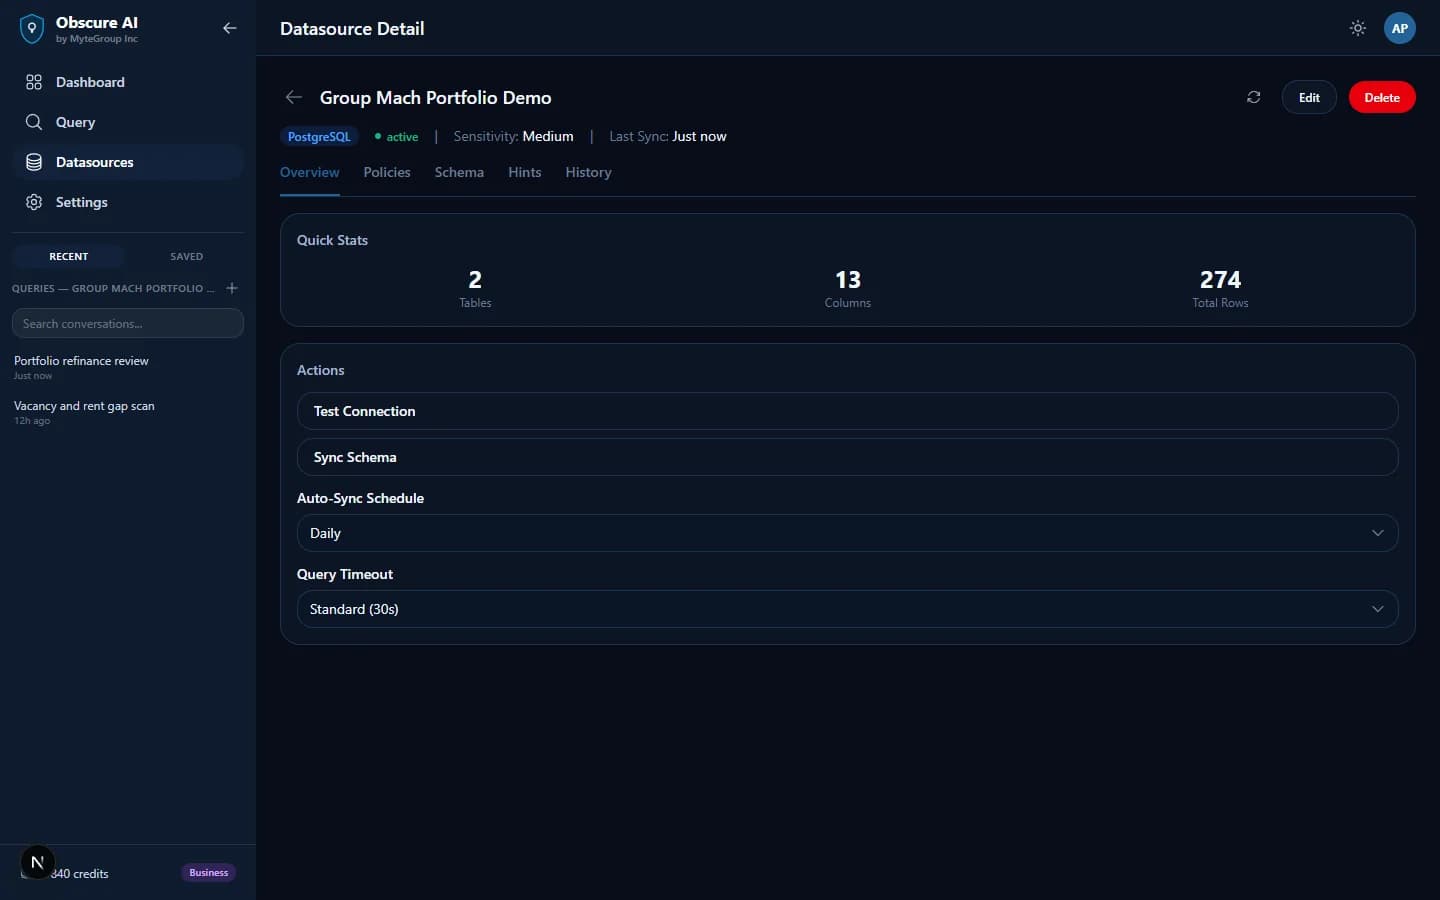Screen dimensions: 1440x900
Task: Open the Portfolio refinance review conversation
Action: coord(128,367)
